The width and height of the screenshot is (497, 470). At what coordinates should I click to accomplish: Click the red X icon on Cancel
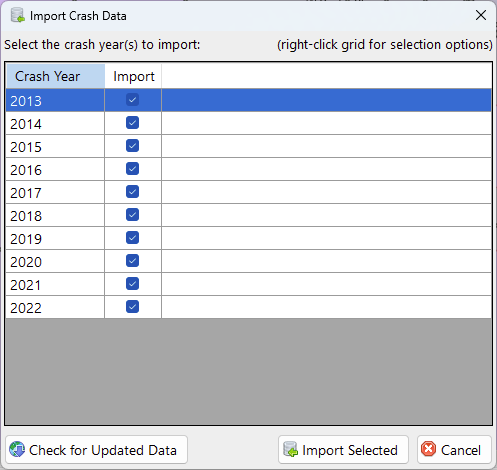(x=428, y=449)
